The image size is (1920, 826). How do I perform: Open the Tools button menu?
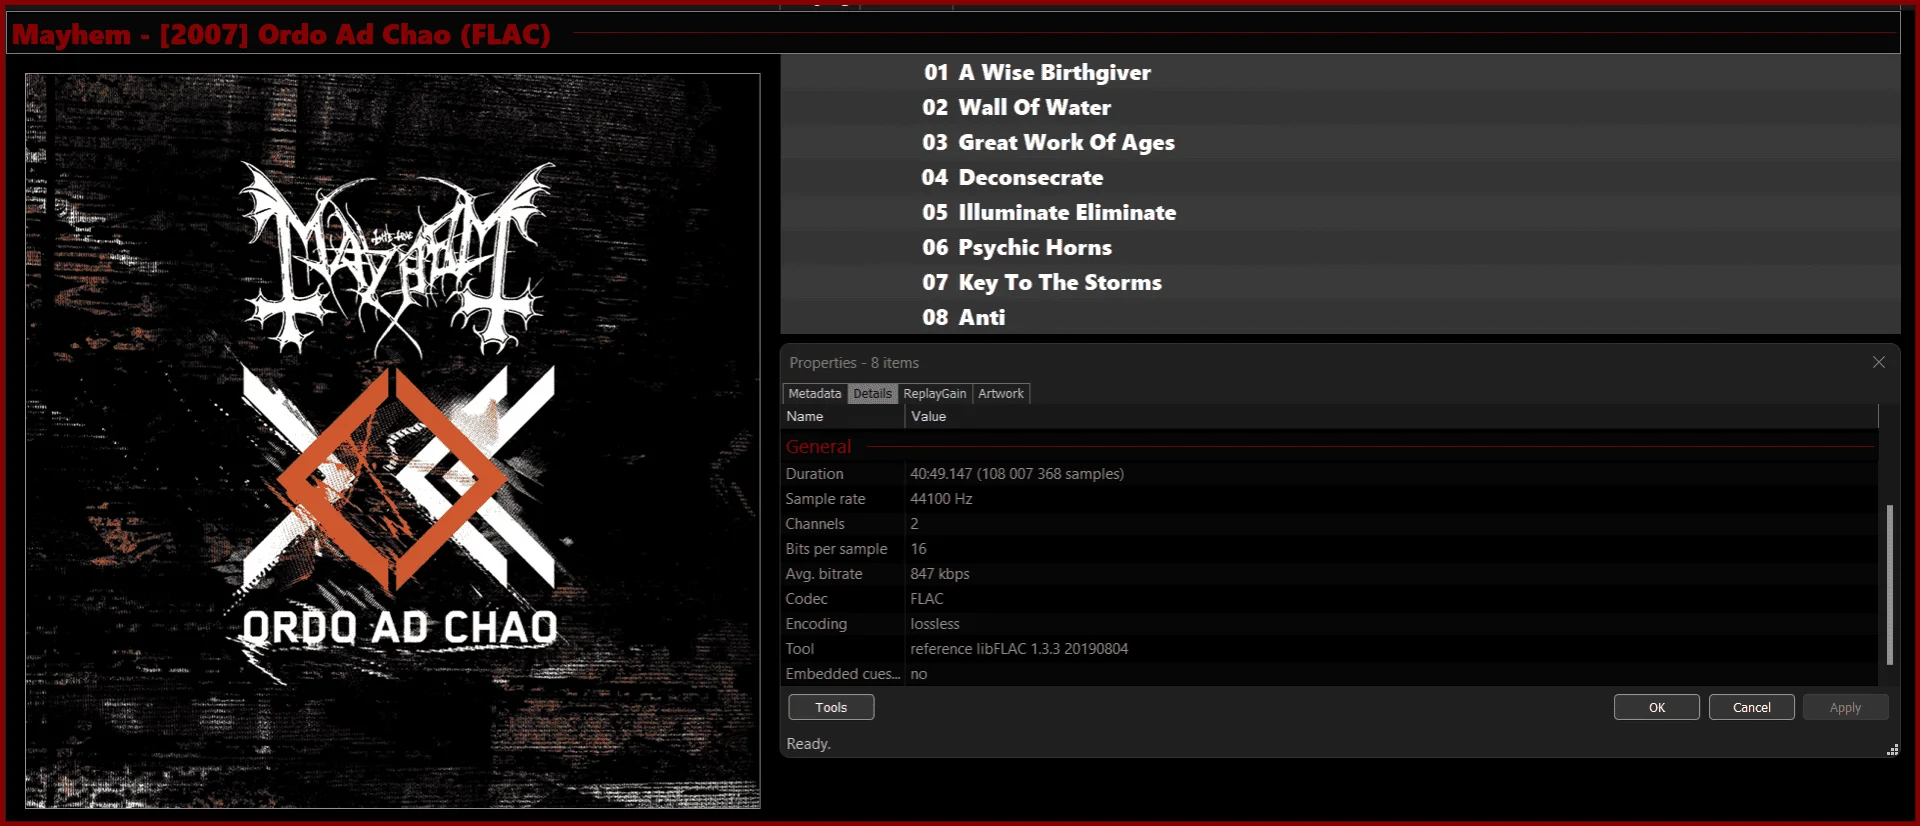tap(831, 707)
